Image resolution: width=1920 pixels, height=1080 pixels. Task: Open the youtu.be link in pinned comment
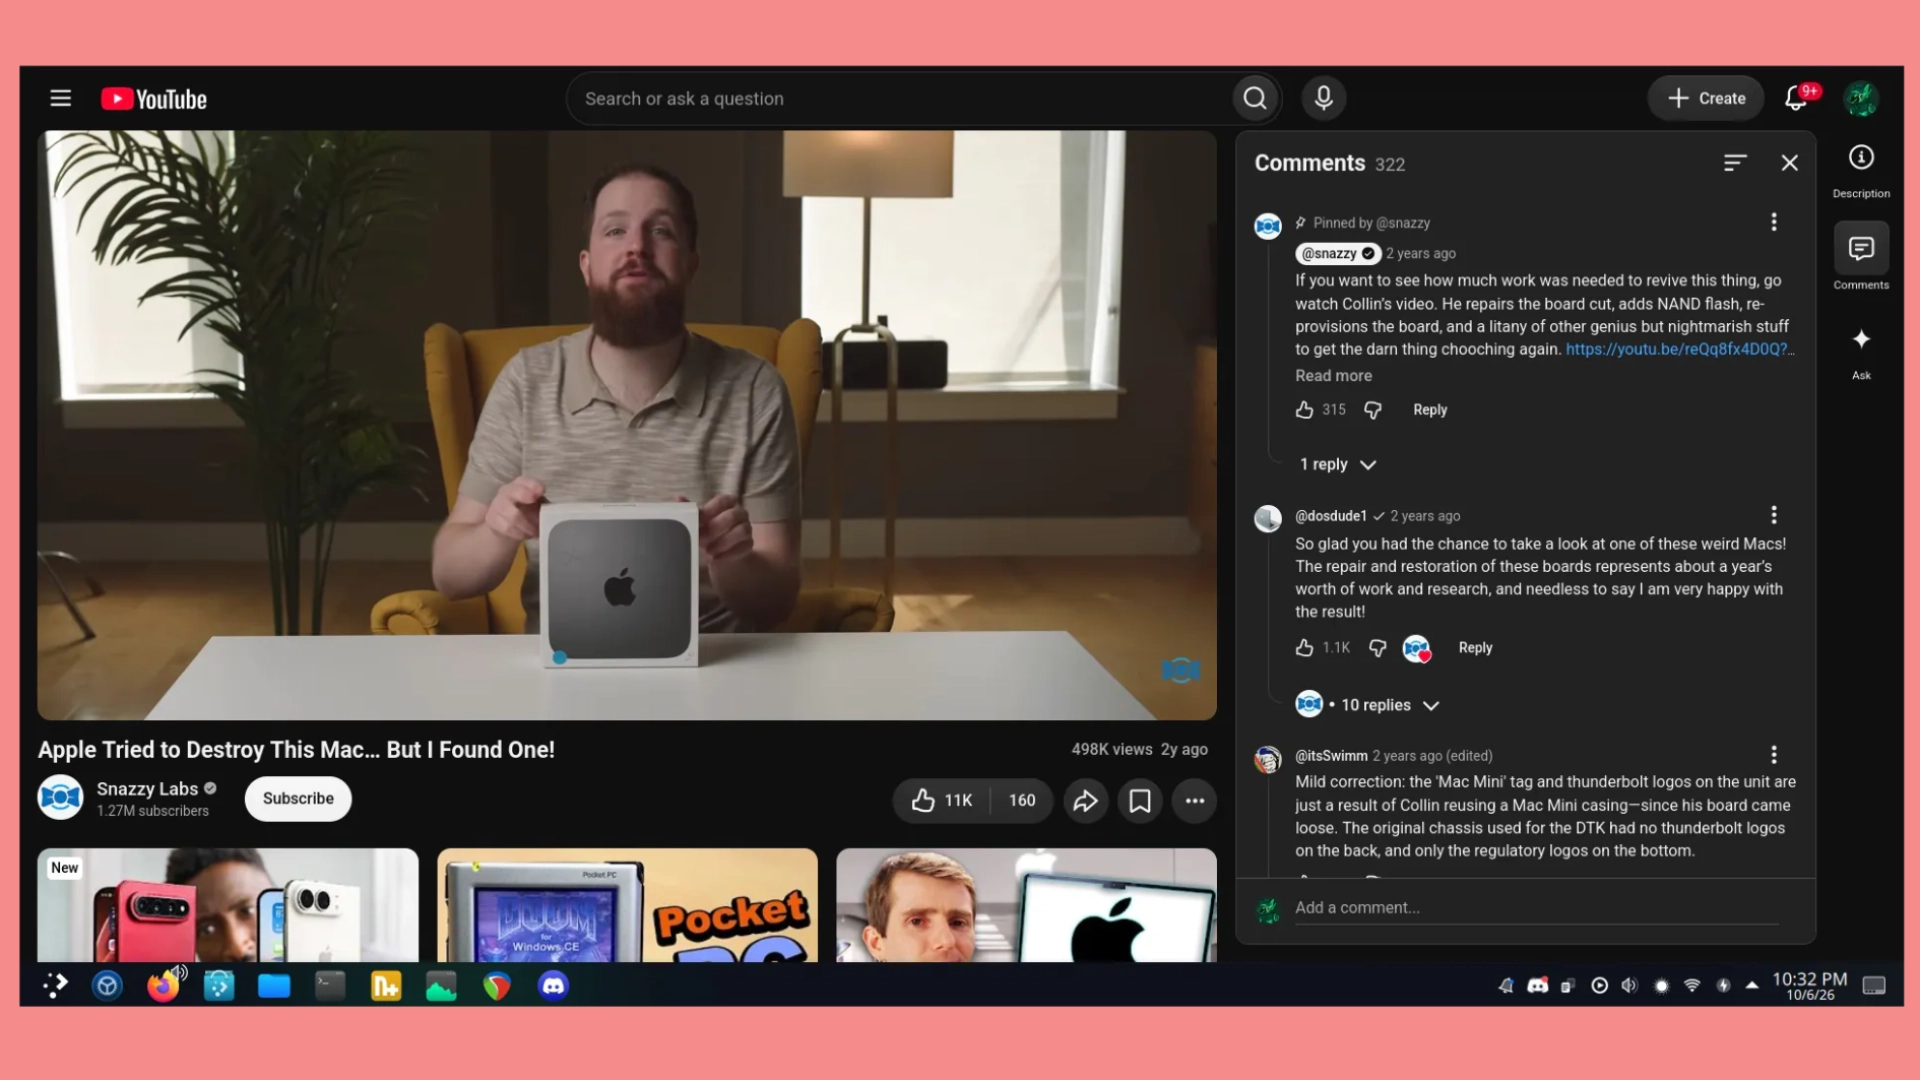1679,349
